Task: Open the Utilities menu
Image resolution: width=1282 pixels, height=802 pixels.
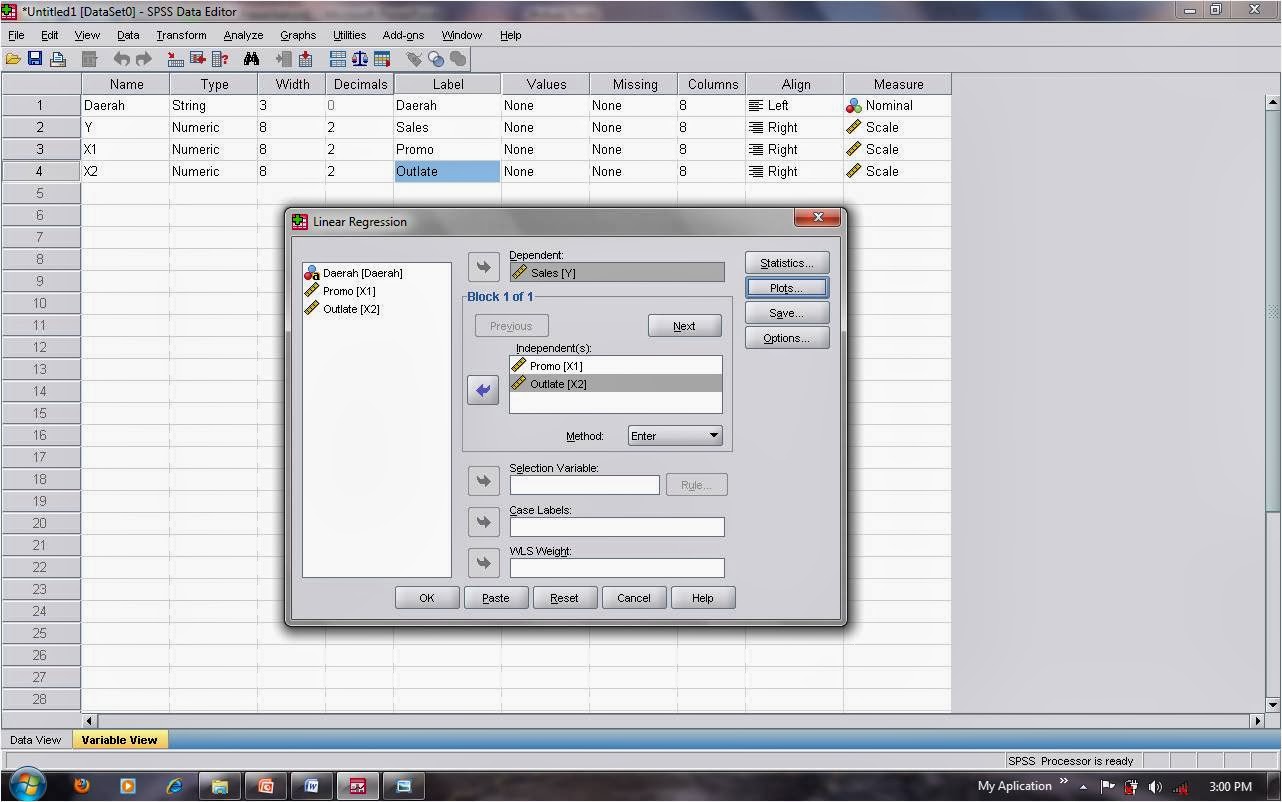Action: 349,35
